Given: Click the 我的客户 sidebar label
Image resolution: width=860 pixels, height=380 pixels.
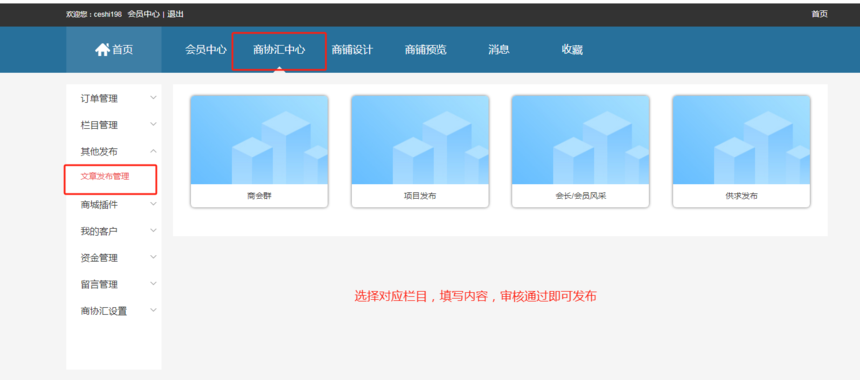Looking at the screenshot, I should click(x=99, y=231).
